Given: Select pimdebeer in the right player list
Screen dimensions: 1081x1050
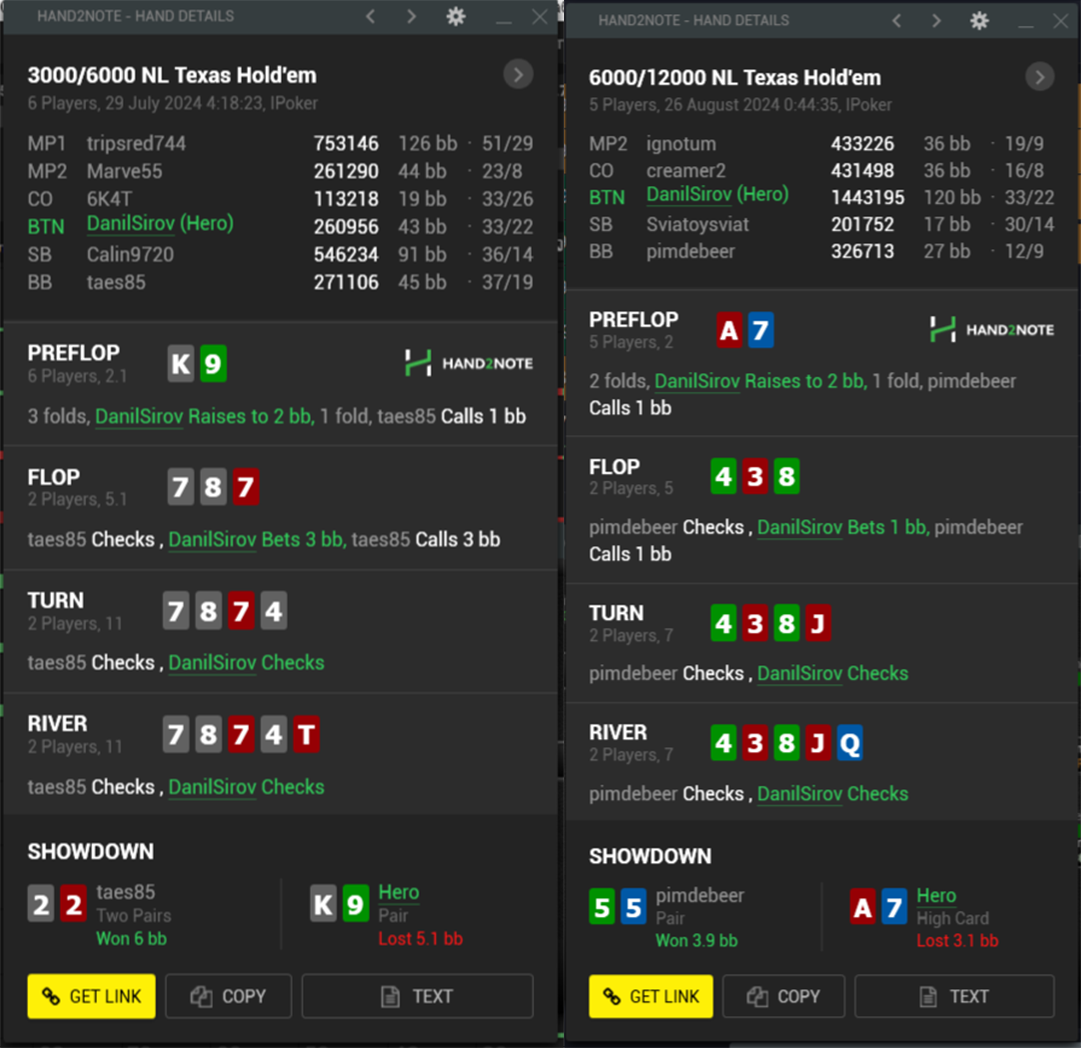Looking at the screenshot, I should coord(691,251).
